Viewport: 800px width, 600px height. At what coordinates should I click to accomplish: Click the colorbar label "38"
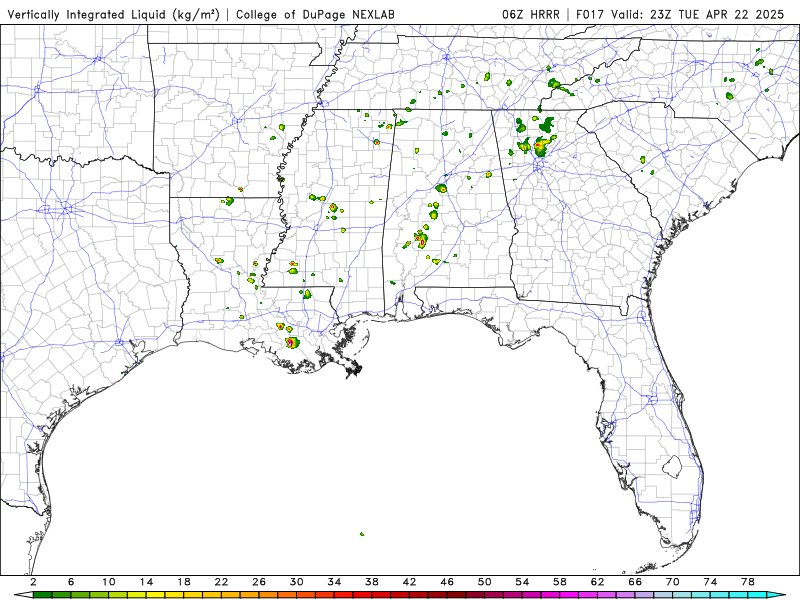pyautogui.click(x=372, y=582)
